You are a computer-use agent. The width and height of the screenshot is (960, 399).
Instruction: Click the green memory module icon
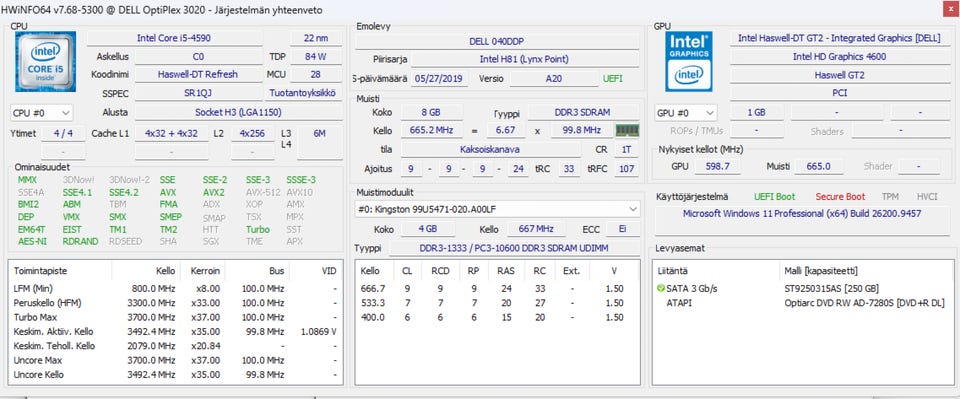click(x=627, y=130)
